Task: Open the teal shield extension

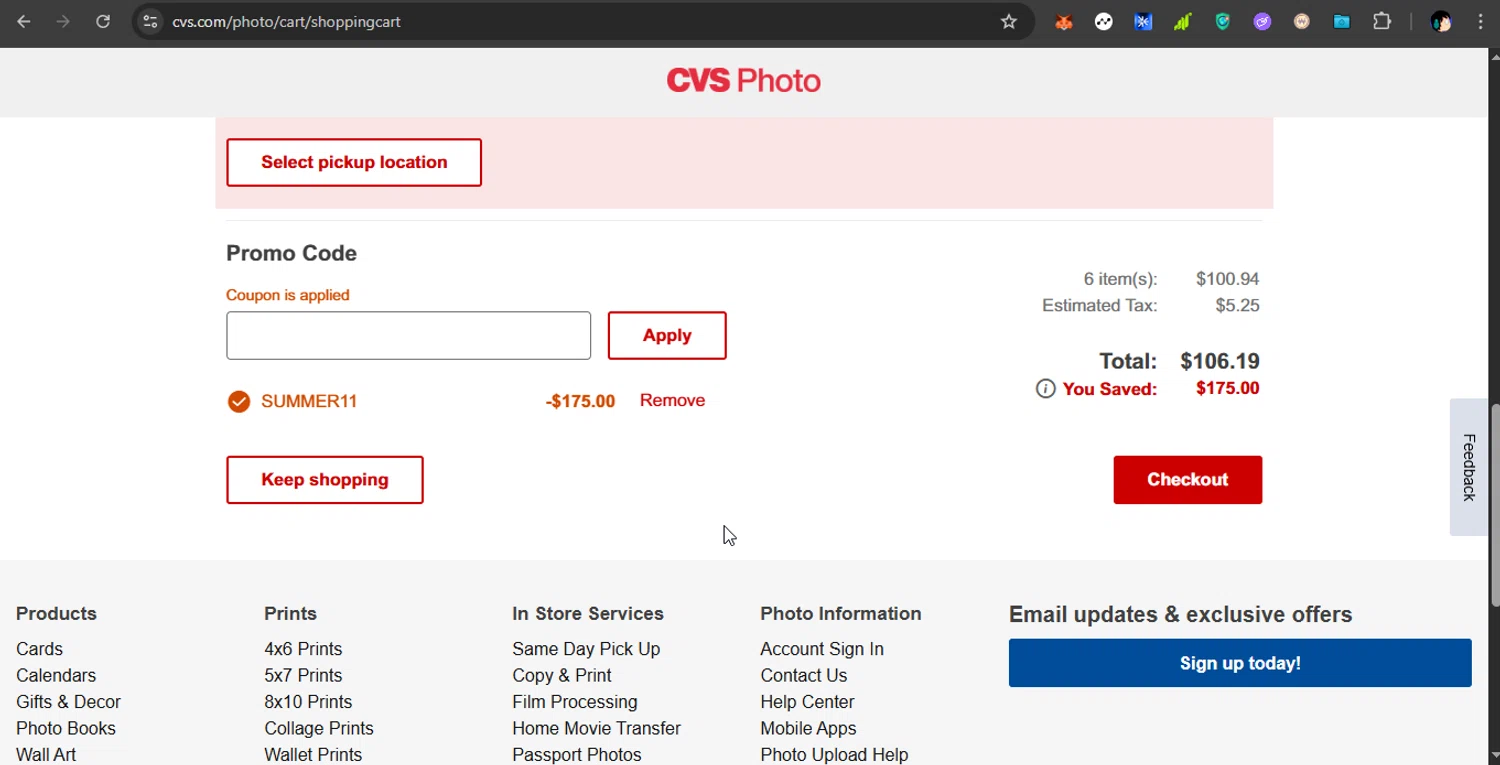Action: pyautogui.click(x=1223, y=21)
